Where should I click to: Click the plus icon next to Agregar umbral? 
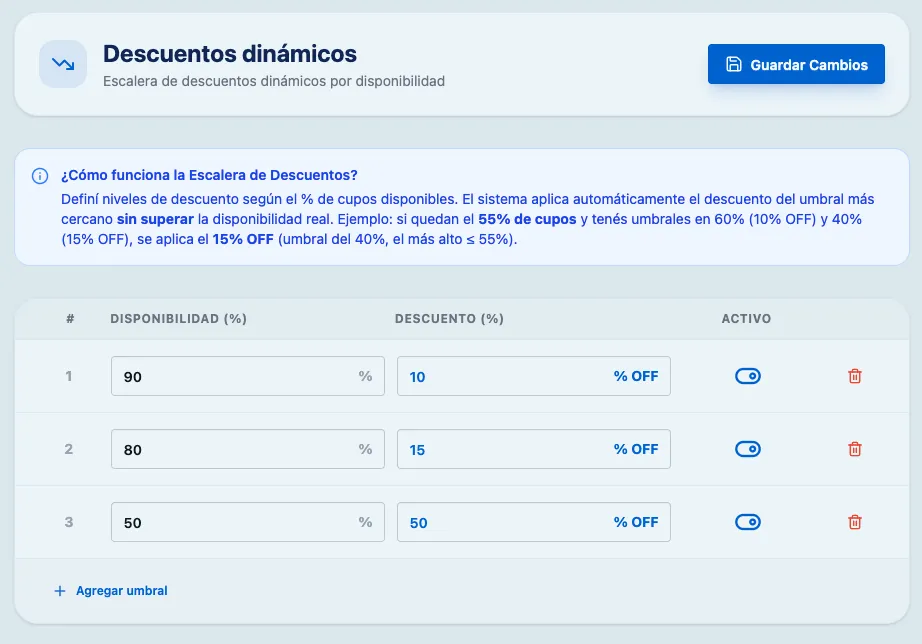59,590
